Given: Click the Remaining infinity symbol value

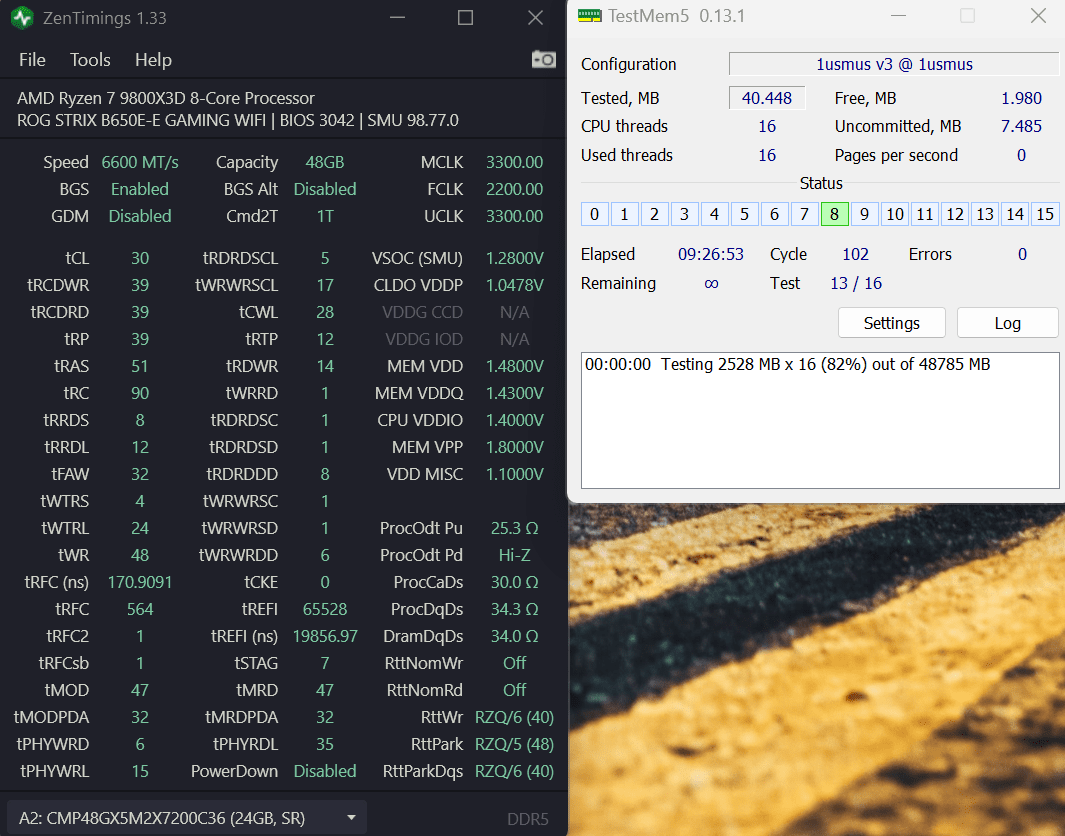Looking at the screenshot, I should pos(710,284).
